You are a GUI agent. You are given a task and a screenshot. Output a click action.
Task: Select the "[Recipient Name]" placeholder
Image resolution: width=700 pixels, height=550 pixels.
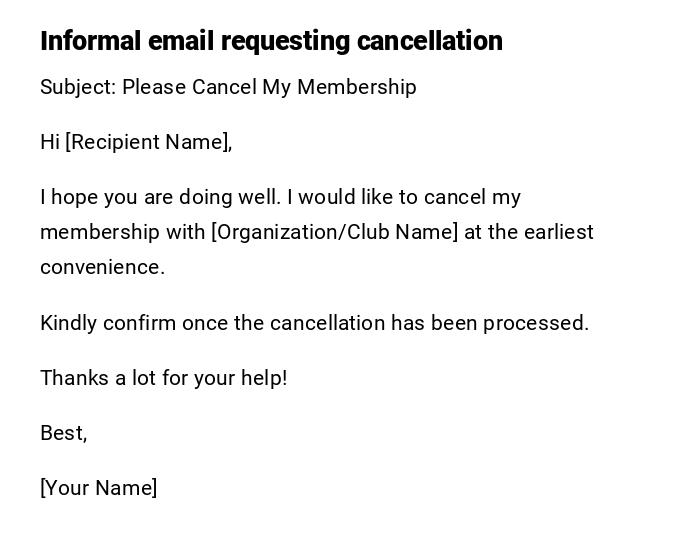(x=149, y=142)
